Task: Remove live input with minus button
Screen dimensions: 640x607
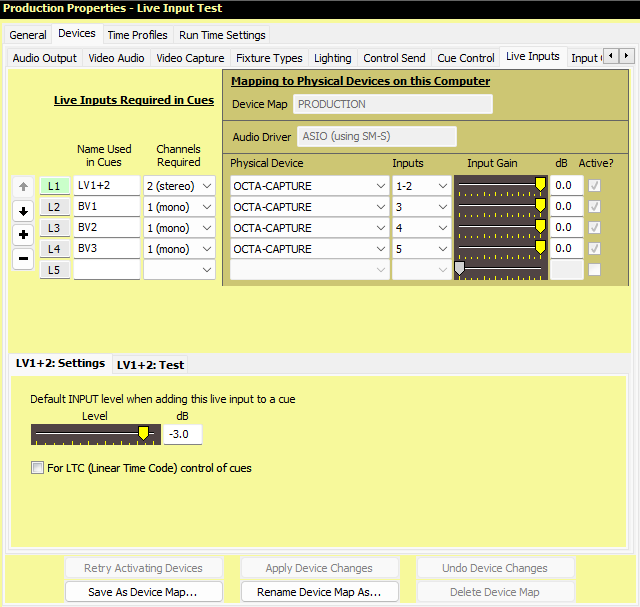Action: tap(23, 258)
